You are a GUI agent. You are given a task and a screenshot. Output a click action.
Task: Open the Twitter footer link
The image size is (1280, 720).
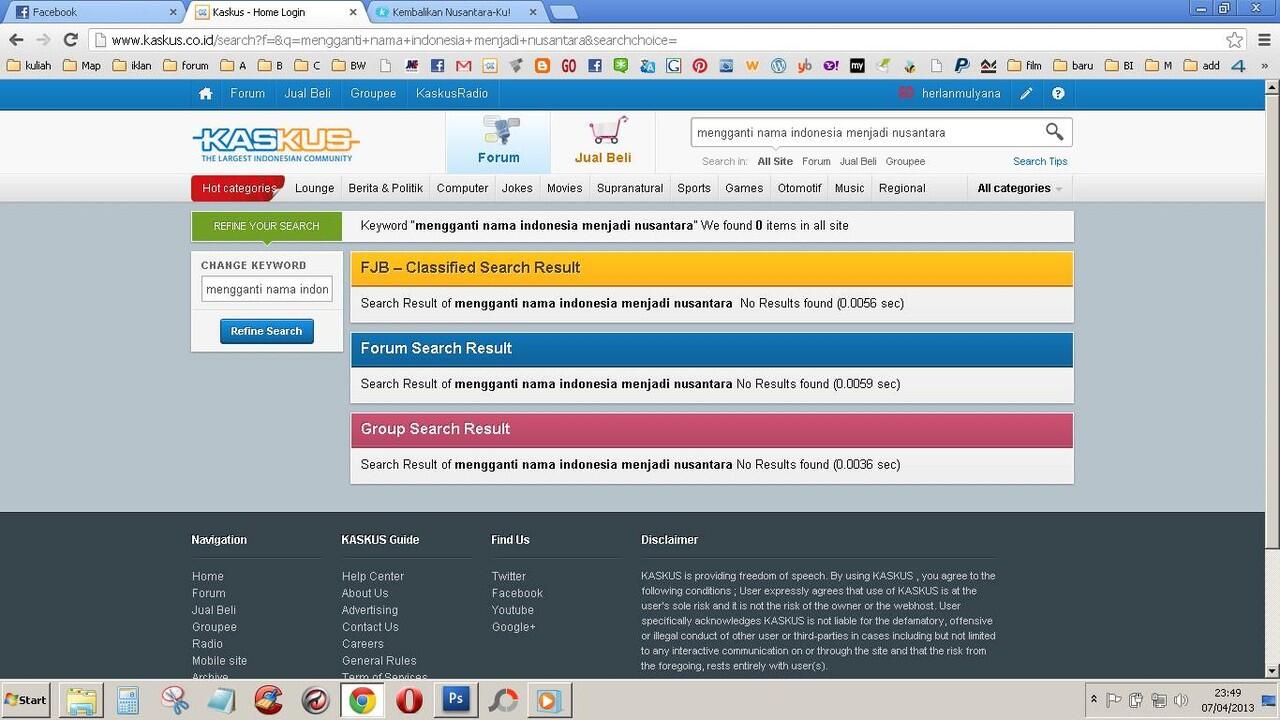[508, 576]
